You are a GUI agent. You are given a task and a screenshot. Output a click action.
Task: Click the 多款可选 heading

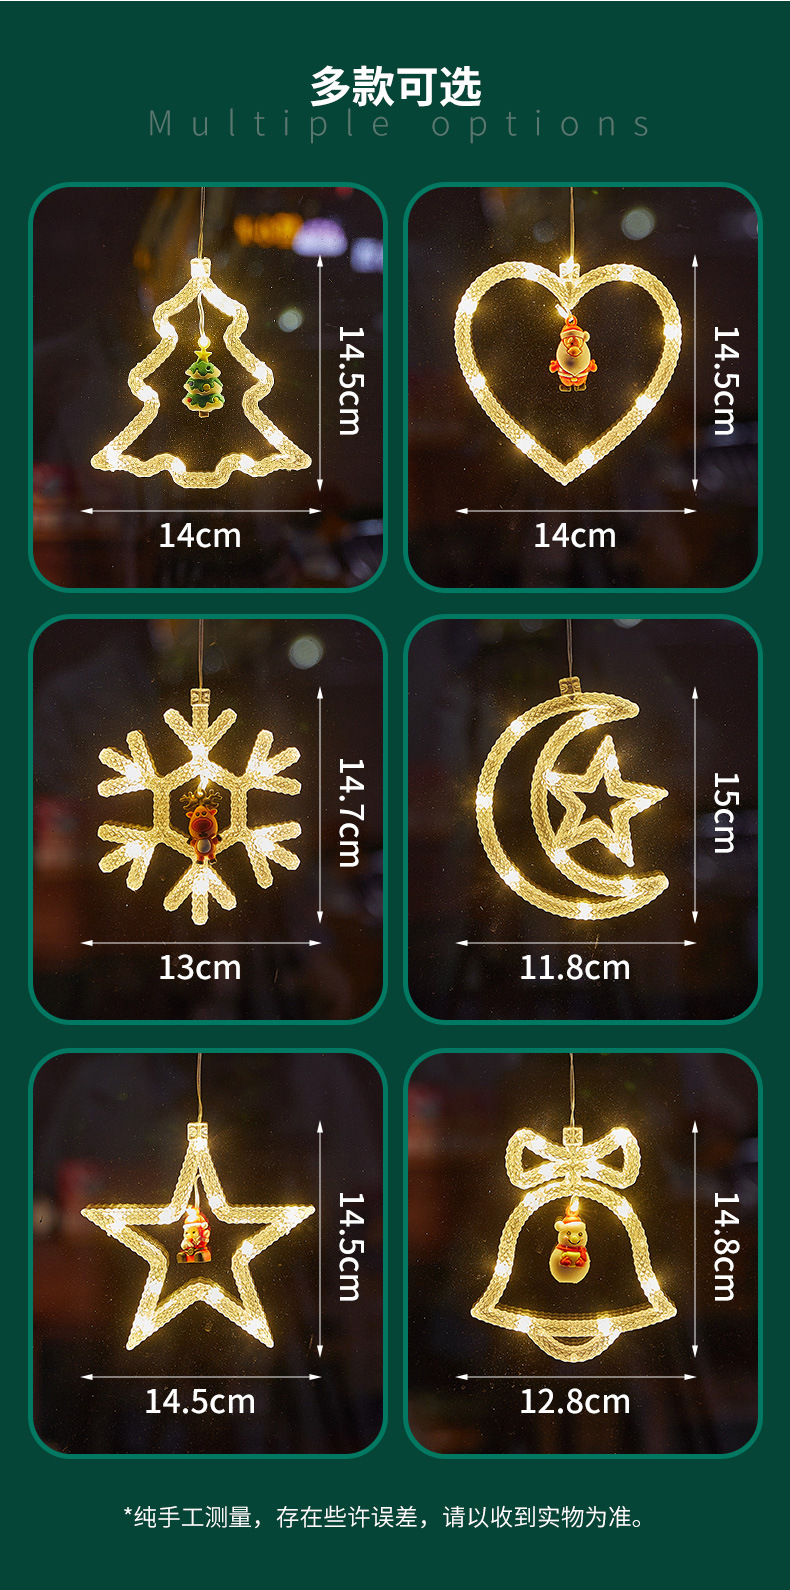(x=396, y=87)
